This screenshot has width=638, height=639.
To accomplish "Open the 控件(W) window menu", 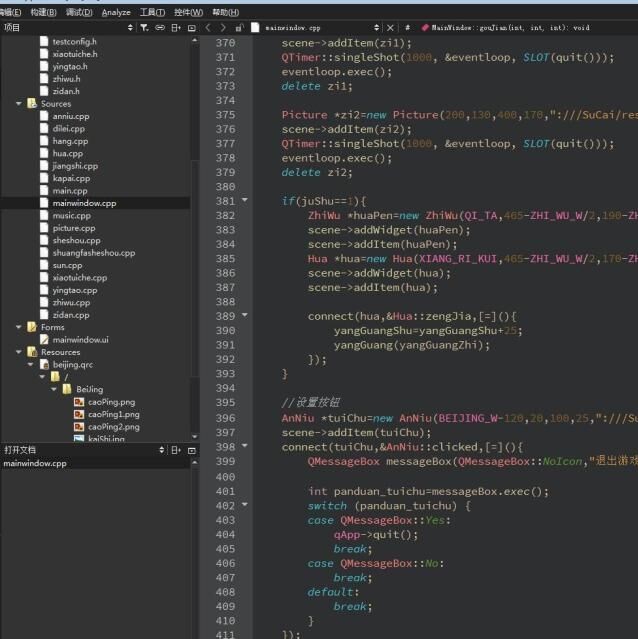I will (188, 12).
